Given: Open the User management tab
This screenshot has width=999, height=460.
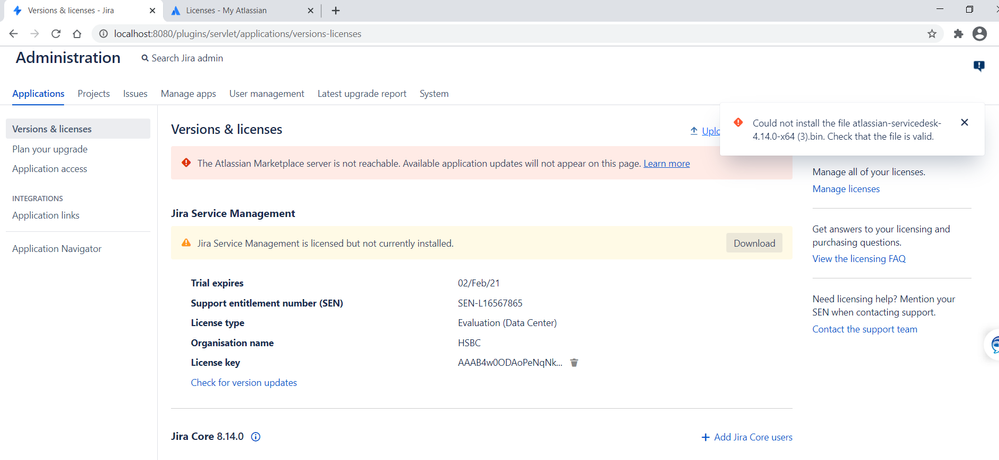Looking at the screenshot, I should (x=267, y=94).
